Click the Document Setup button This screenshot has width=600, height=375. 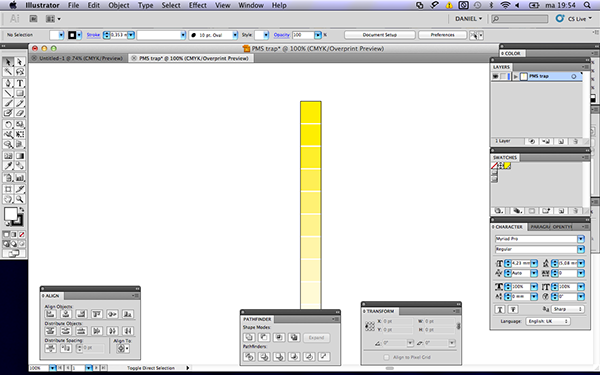pos(380,35)
